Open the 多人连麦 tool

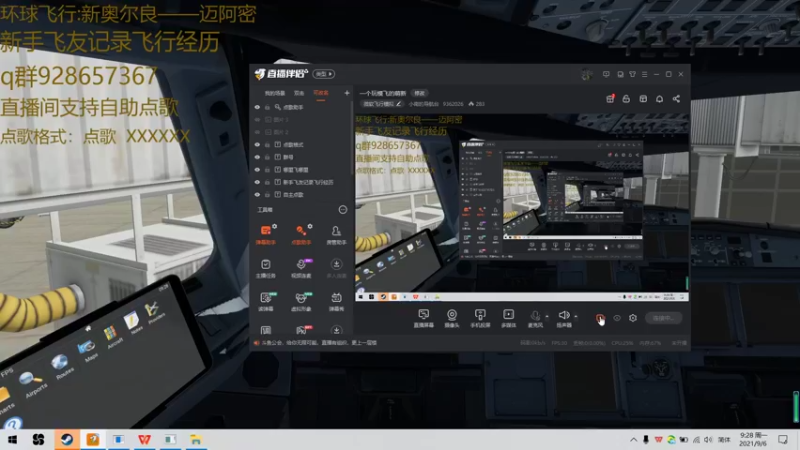(x=336, y=268)
